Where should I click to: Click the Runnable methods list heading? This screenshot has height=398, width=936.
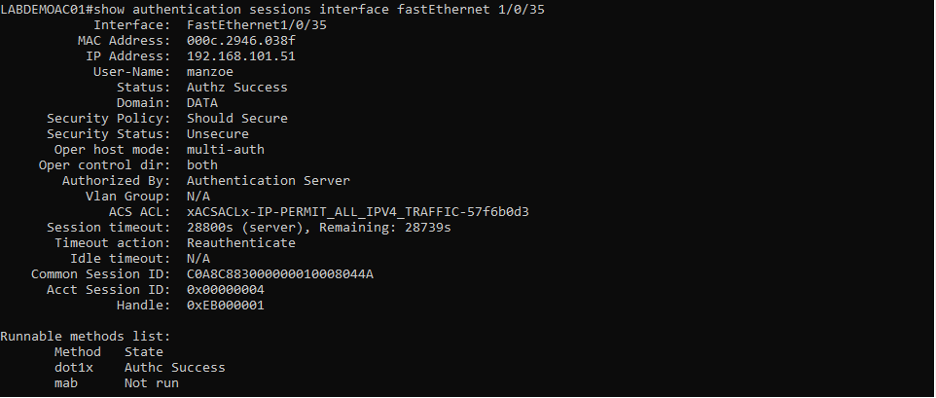(85, 336)
